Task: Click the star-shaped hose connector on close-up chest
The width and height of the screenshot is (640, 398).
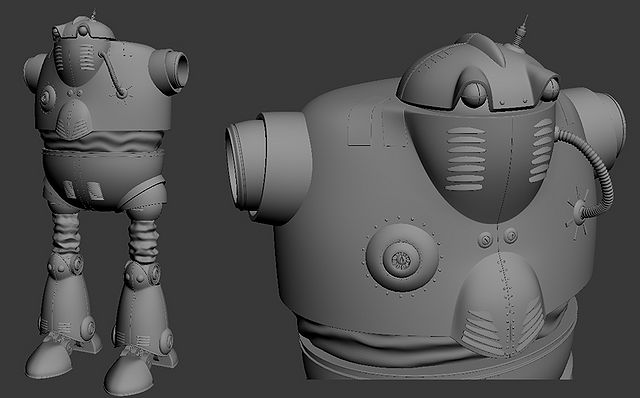Action: tap(577, 213)
